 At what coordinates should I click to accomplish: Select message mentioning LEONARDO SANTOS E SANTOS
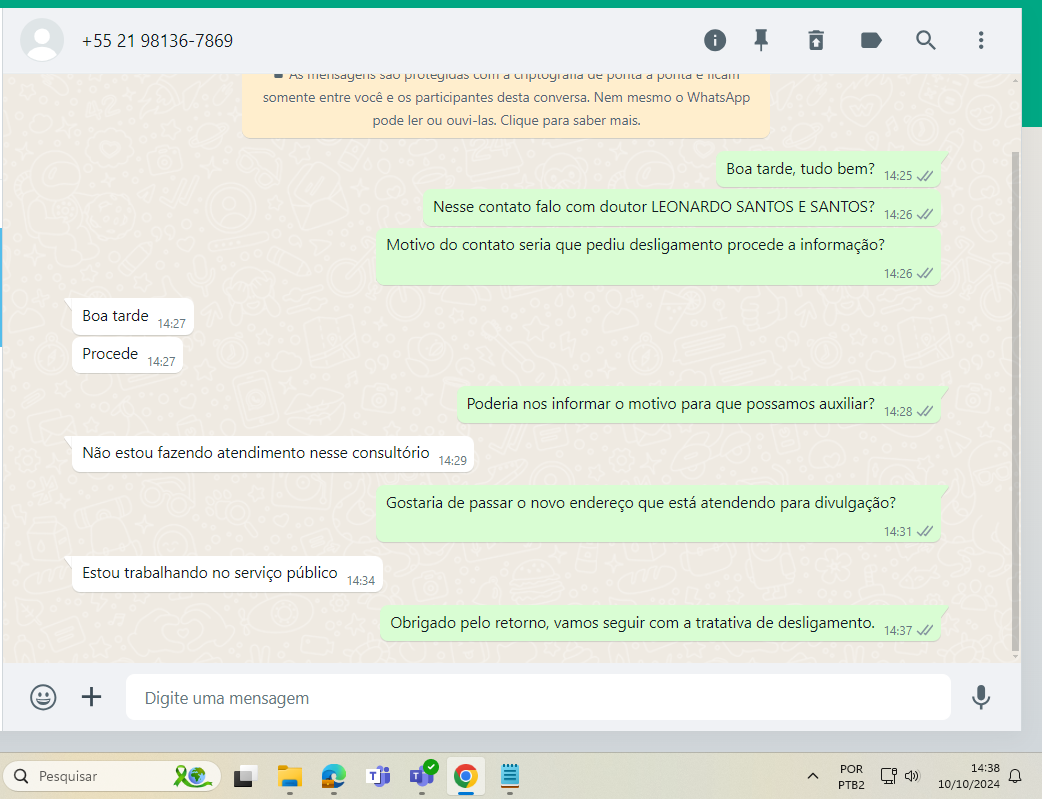(x=682, y=208)
